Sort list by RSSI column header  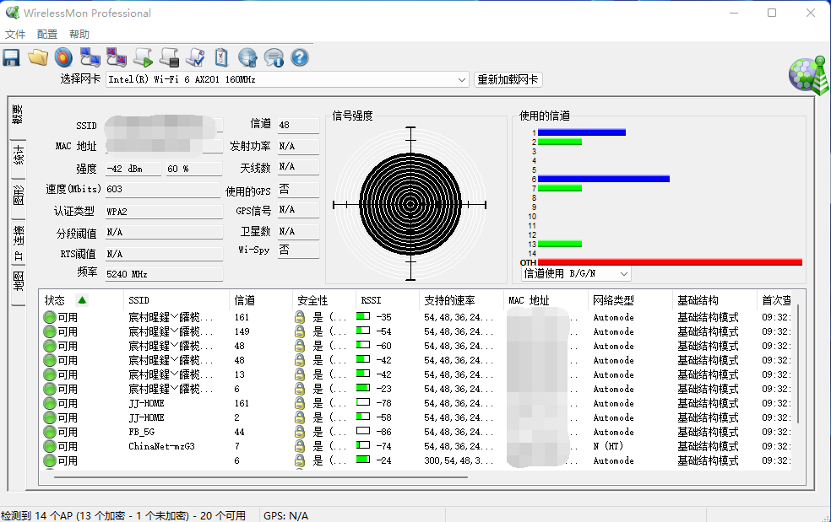click(387, 300)
